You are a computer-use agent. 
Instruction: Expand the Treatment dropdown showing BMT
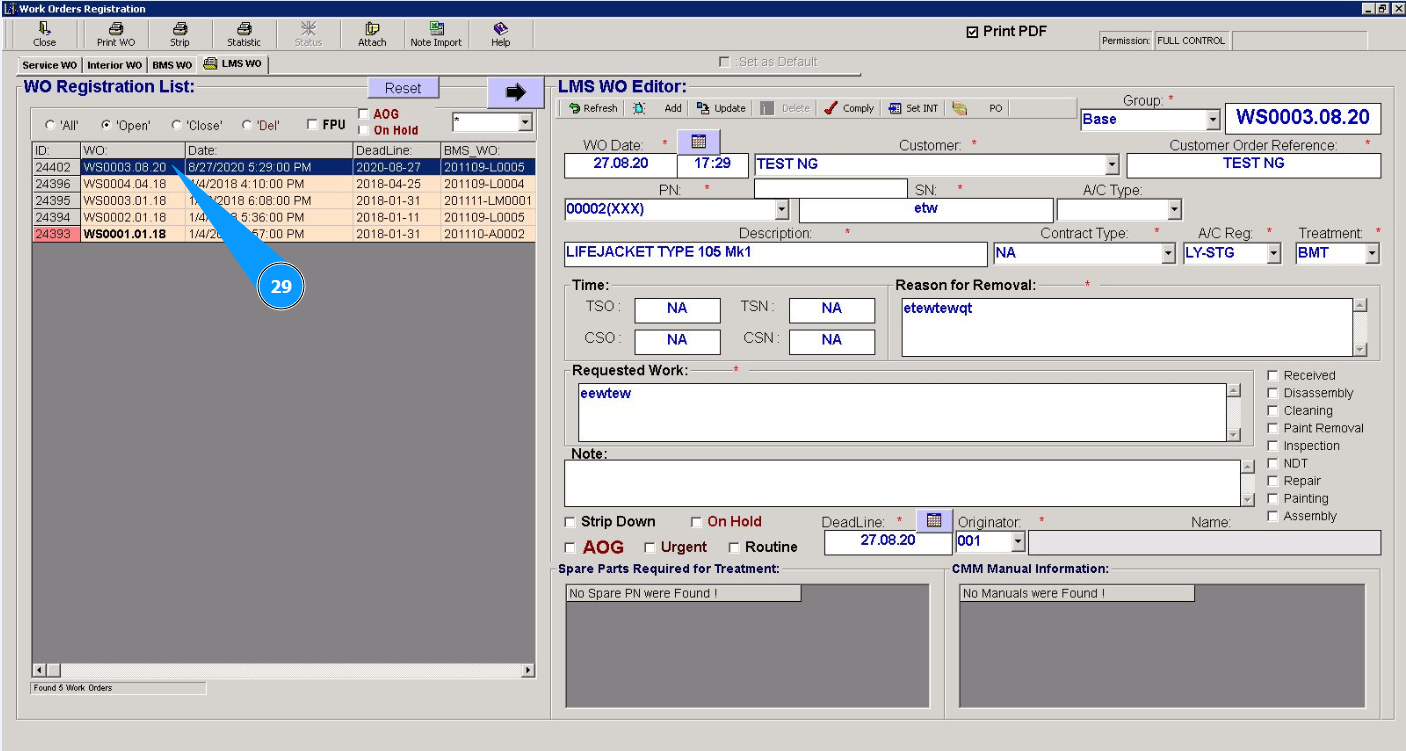1371,254
